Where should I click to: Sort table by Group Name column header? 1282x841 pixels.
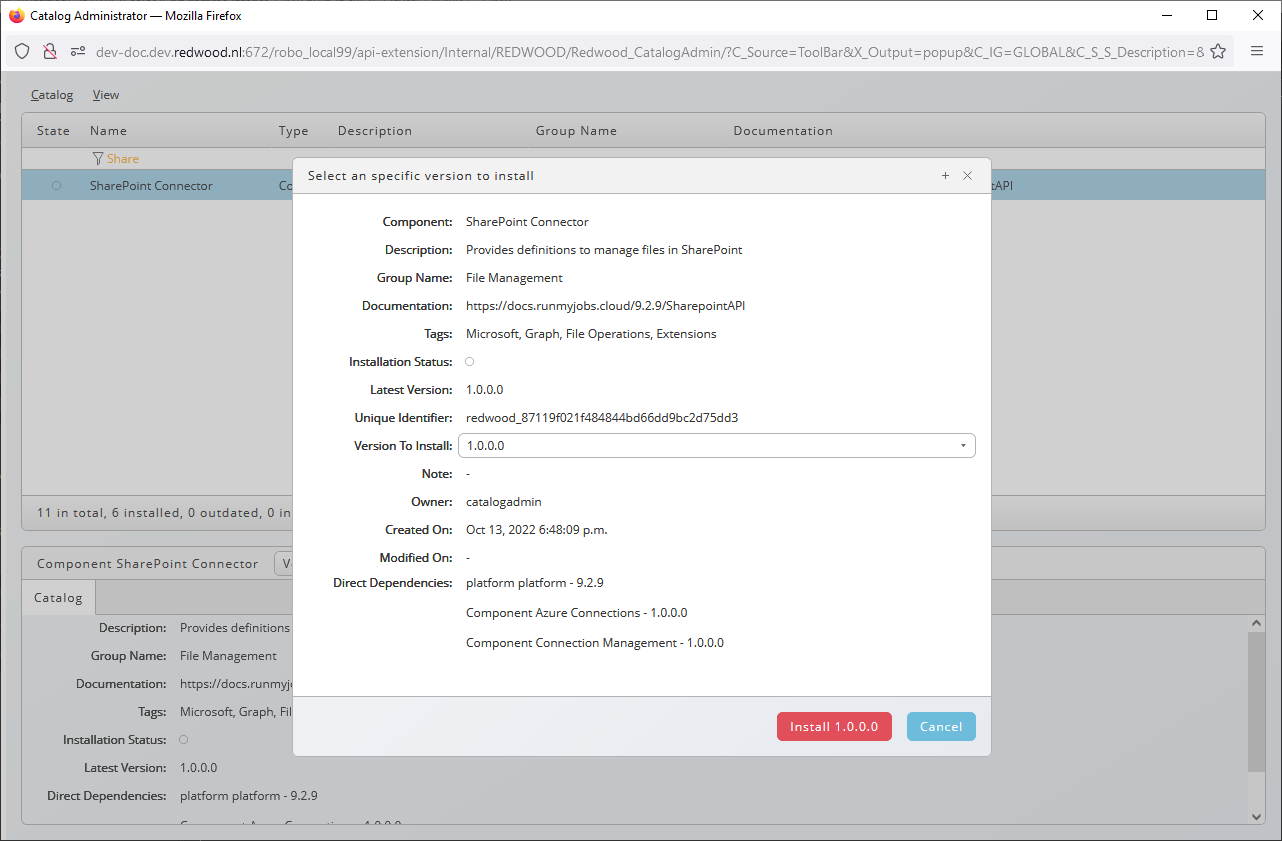(x=576, y=131)
